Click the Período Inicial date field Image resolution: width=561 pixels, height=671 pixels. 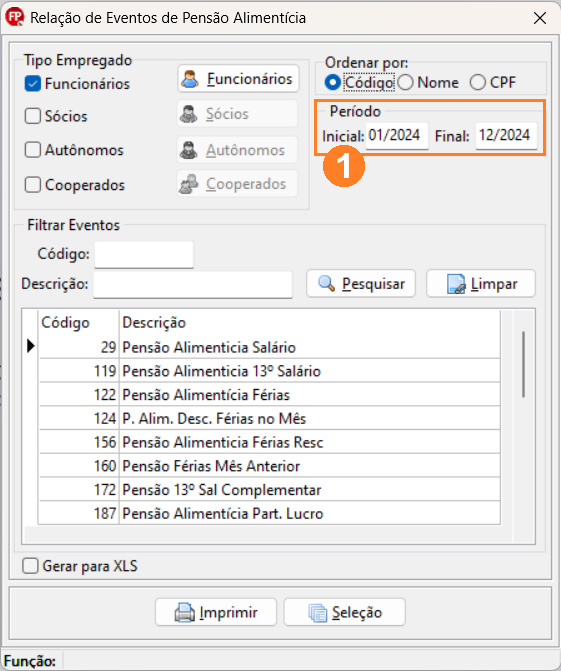pyautogui.click(x=397, y=136)
